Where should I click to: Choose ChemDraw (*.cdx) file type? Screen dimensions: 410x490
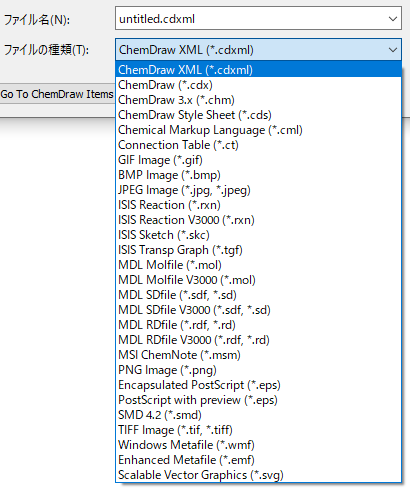click(x=258, y=85)
